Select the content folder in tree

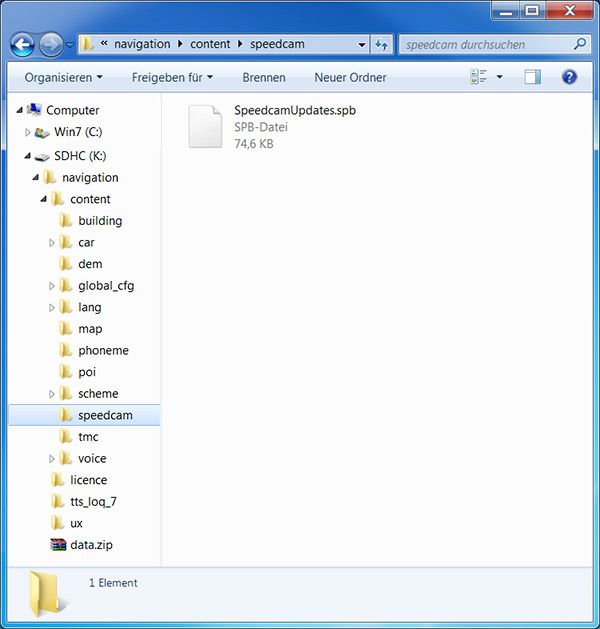pyautogui.click(x=90, y=199)
